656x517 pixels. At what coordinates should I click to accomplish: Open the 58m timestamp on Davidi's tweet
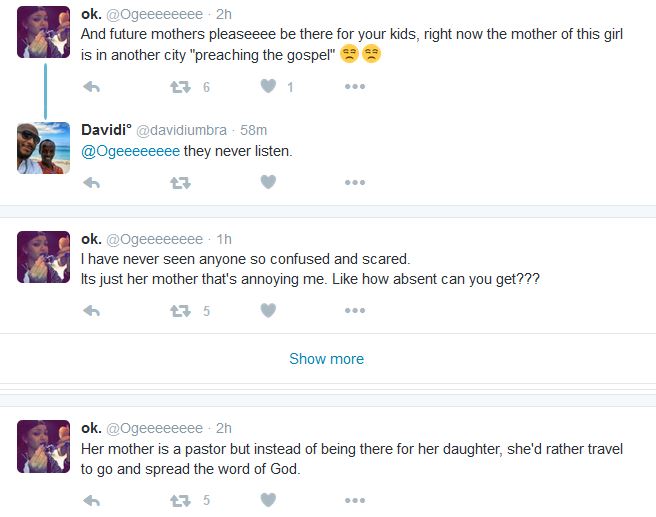coord(252,131)
